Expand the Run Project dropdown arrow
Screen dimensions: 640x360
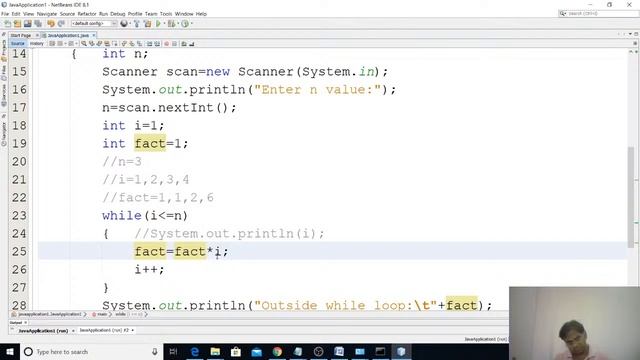click(x=164, y=24)
